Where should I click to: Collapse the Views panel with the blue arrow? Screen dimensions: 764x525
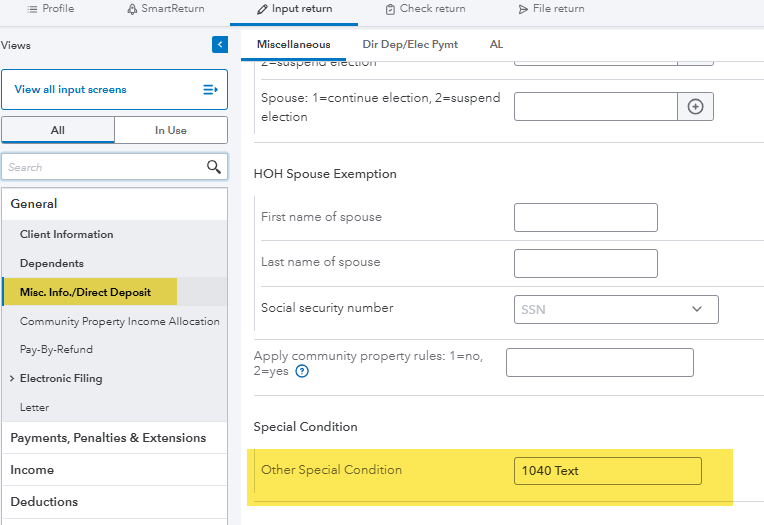click(220, 45)
